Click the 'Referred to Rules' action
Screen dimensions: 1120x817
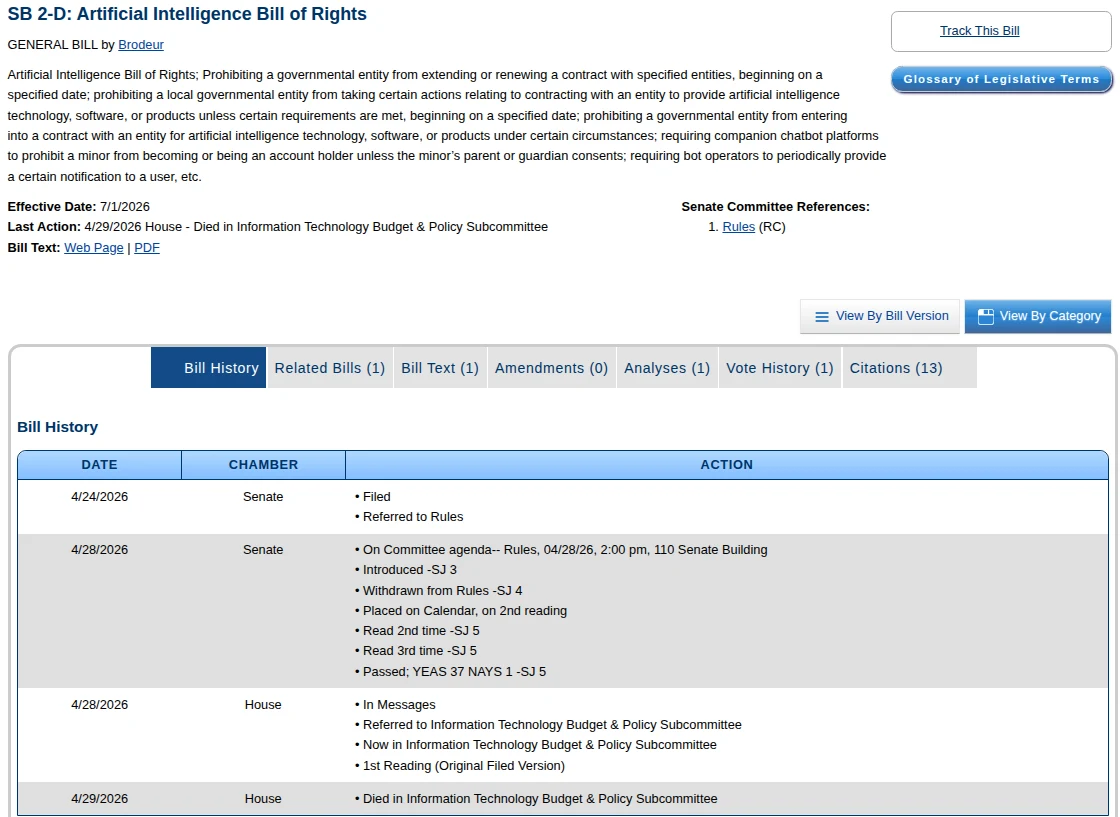click(413, 517)
